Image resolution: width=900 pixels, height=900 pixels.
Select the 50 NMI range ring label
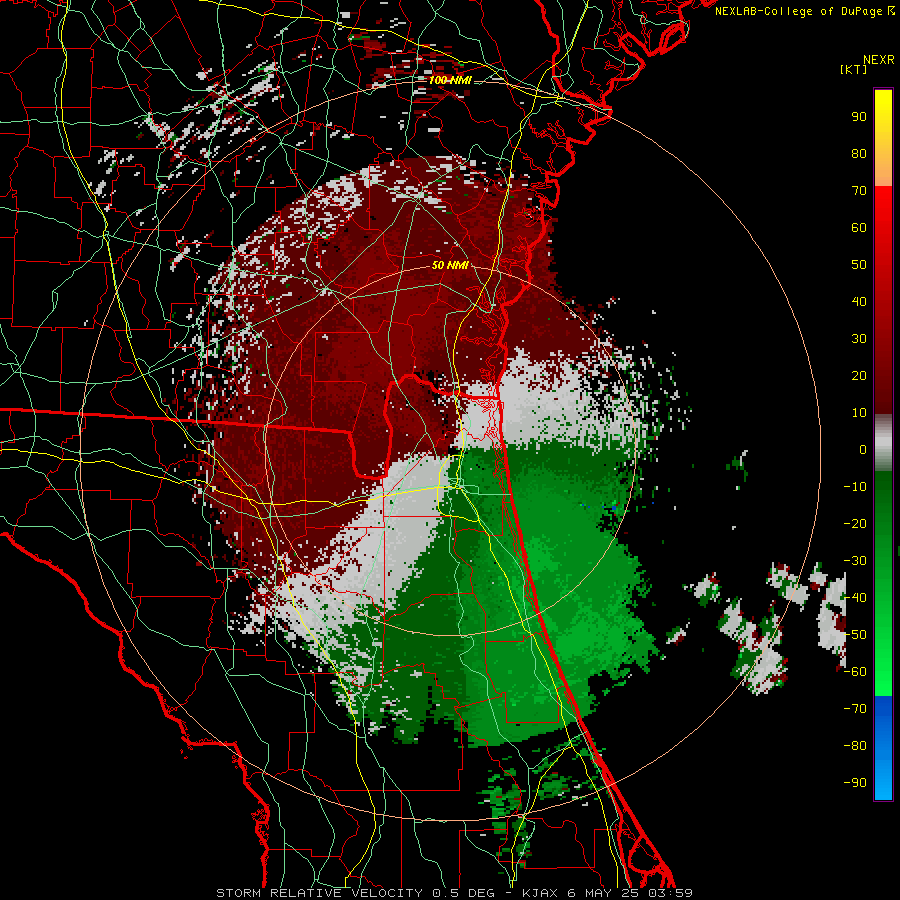click(x=450, y=265)
